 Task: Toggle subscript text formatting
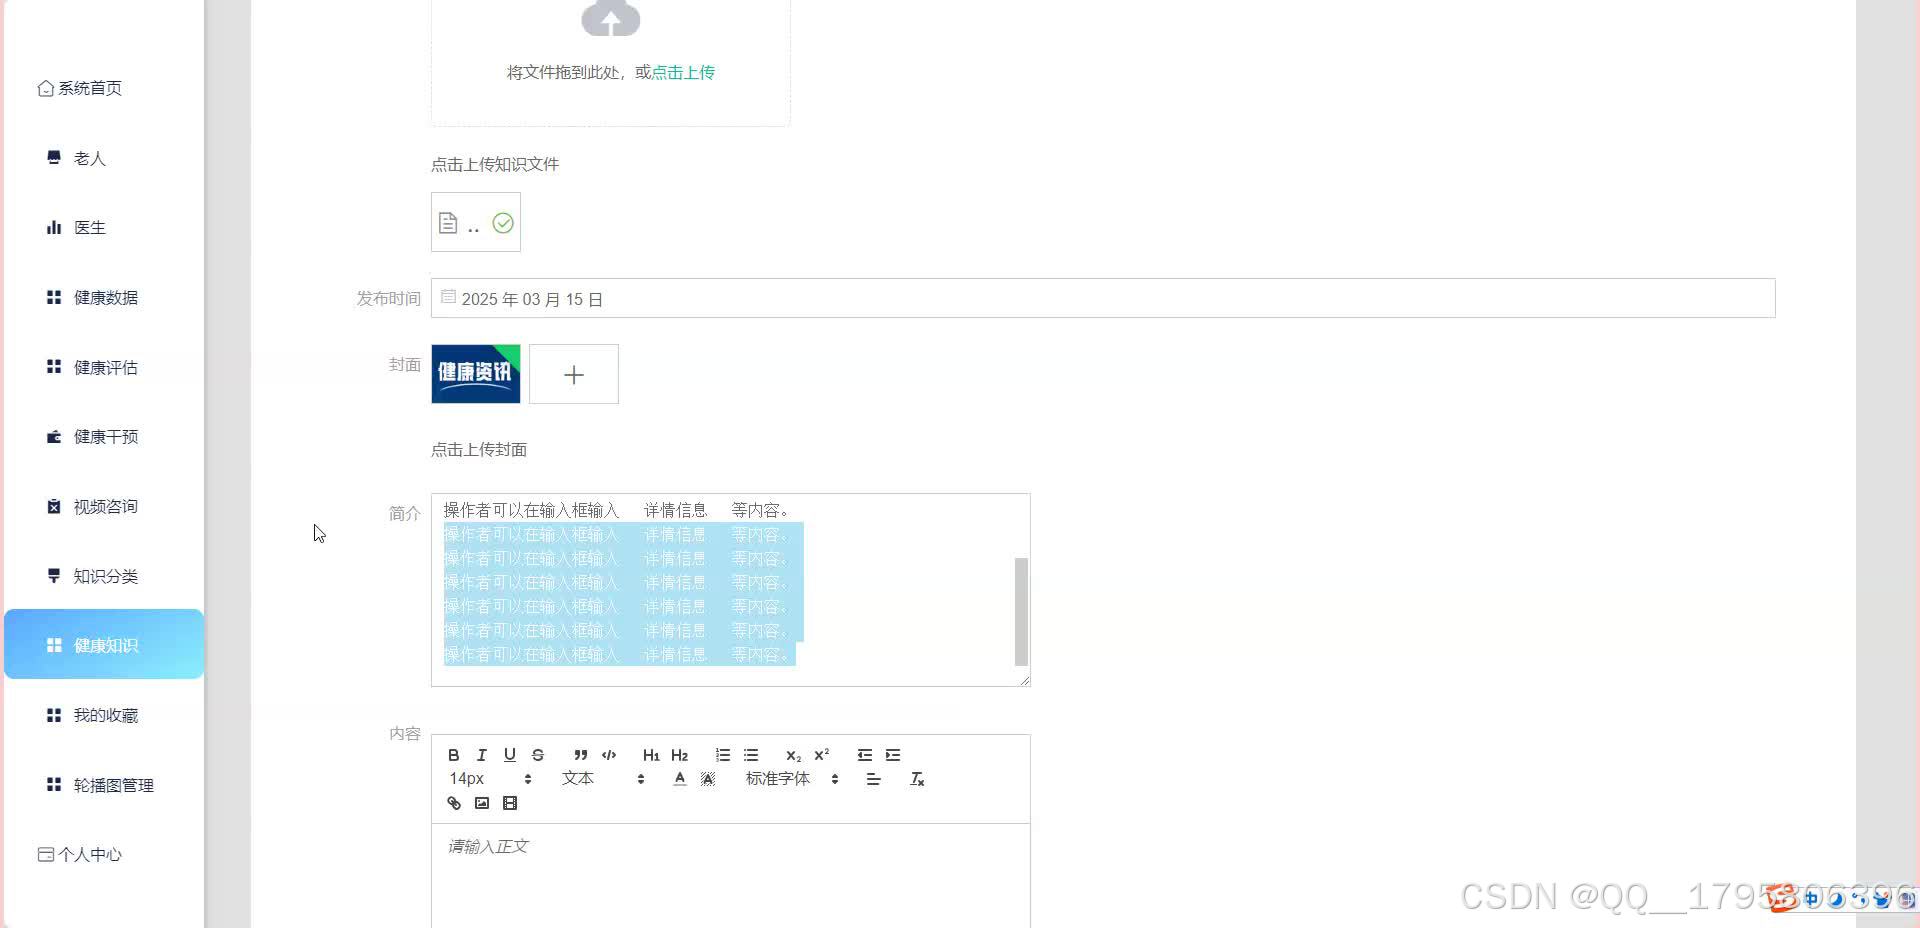pos(794,755)
